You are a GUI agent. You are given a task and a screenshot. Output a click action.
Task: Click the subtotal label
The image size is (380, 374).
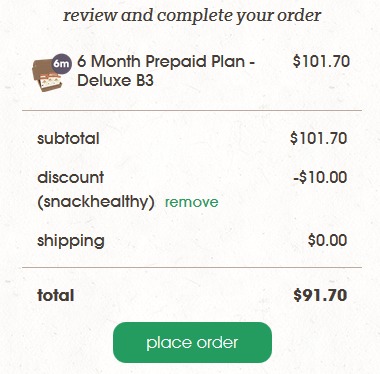68,138
